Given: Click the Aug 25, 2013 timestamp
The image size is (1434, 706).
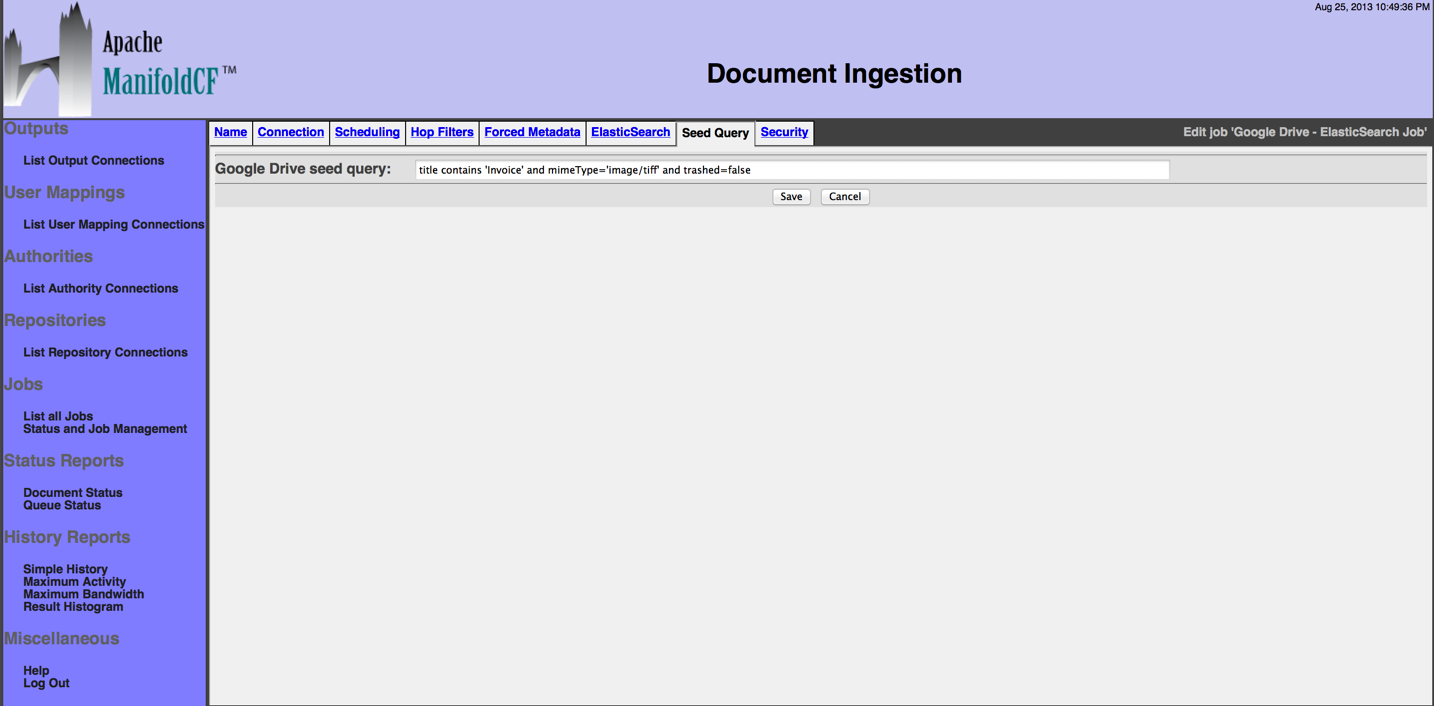Looking at the screenshot, I should (x=1372, y=7).
